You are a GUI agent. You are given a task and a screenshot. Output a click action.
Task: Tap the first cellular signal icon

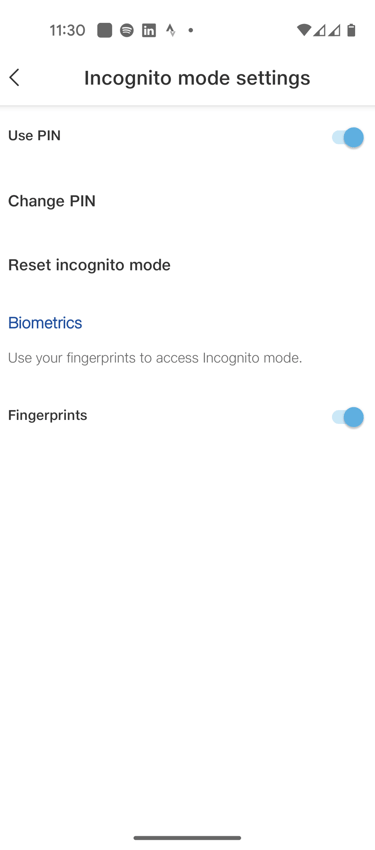click(x=319, y=30)
